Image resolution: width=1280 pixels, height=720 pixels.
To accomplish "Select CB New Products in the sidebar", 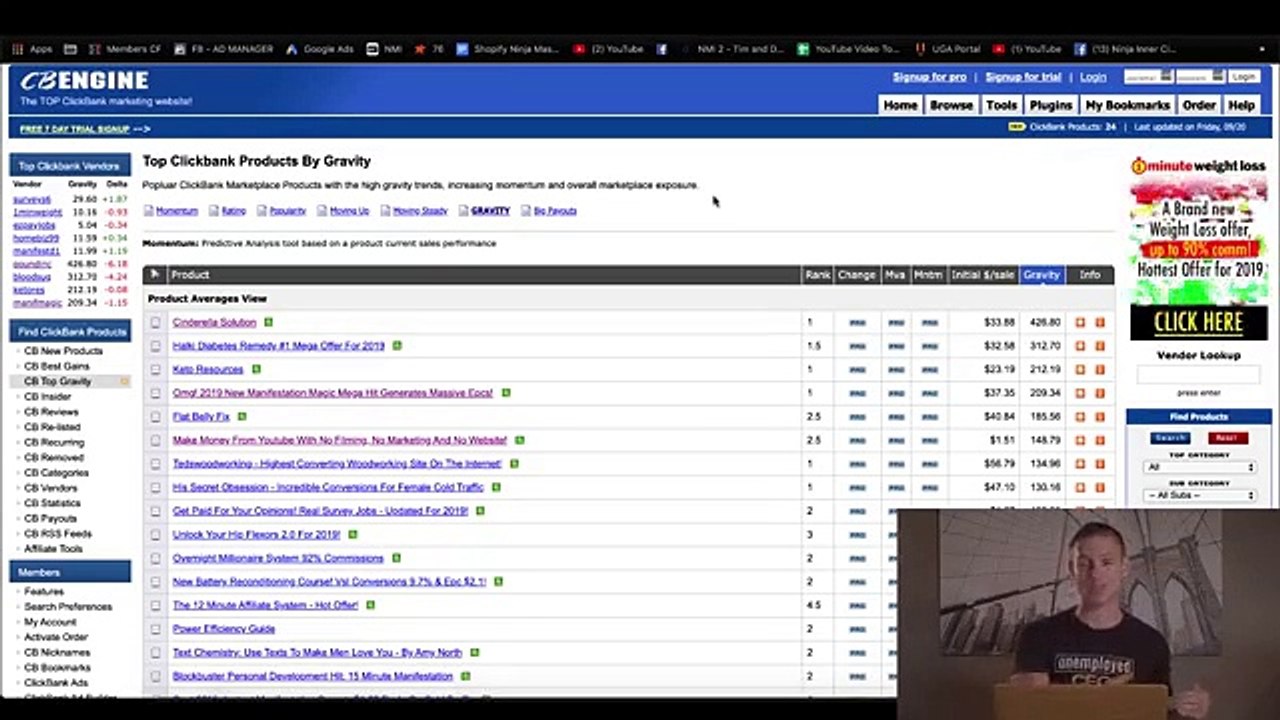I will [63, 351].
